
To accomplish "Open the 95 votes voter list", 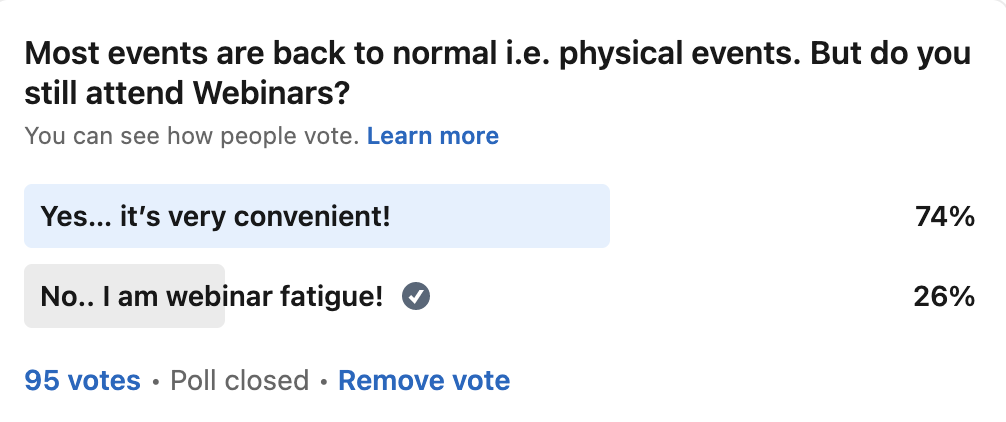I will point(82,380).
